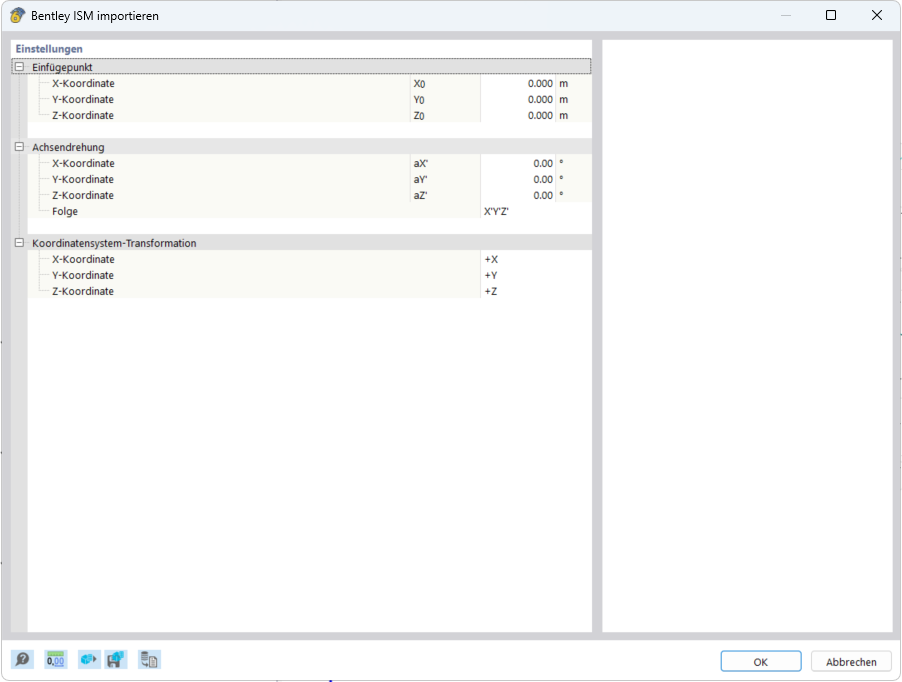Viewport: 902px width, 682px height.
Task: Open units and decimal places icon
Action: [x=56, y=660]
